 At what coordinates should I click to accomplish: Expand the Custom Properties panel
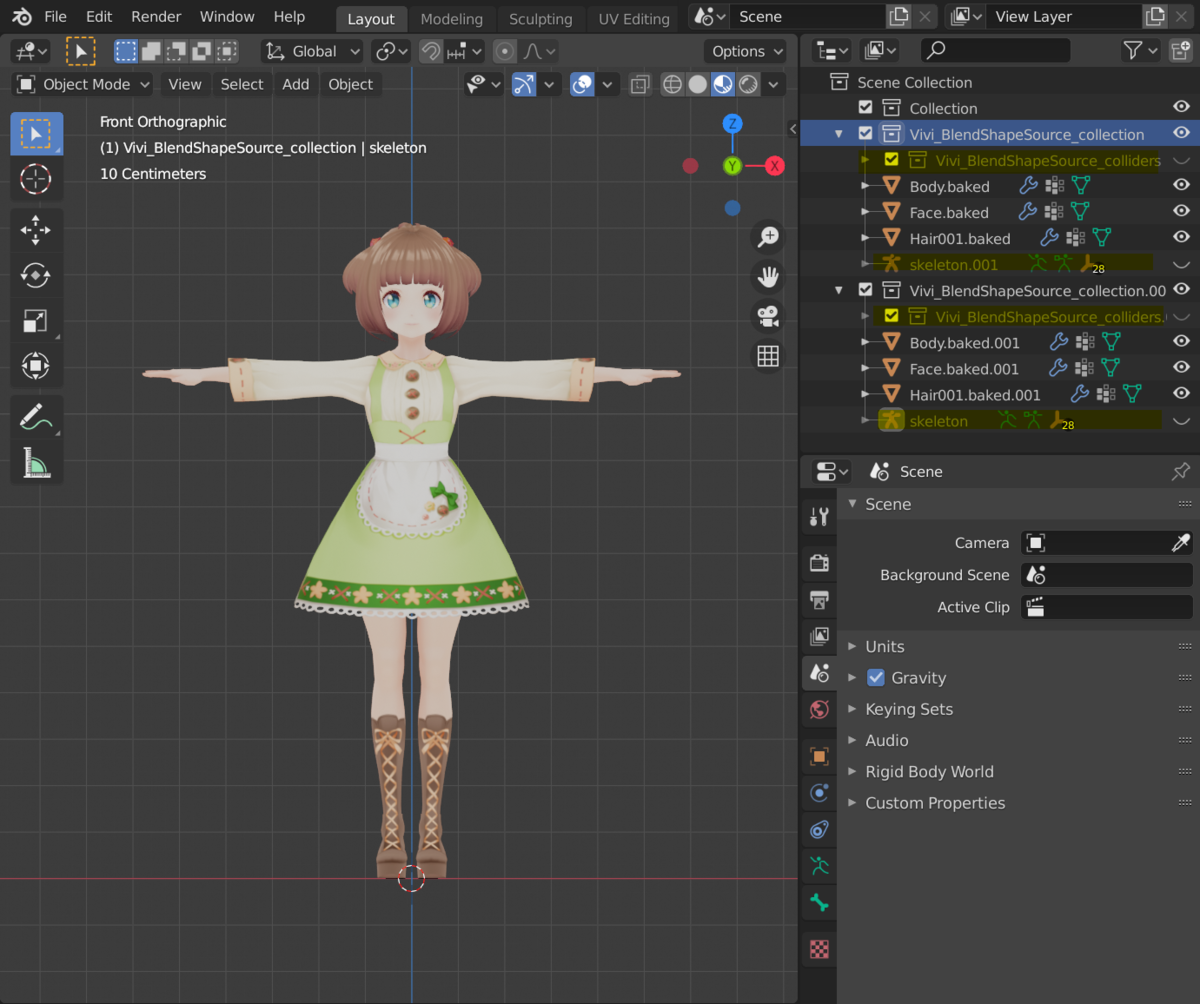point(935,803)
